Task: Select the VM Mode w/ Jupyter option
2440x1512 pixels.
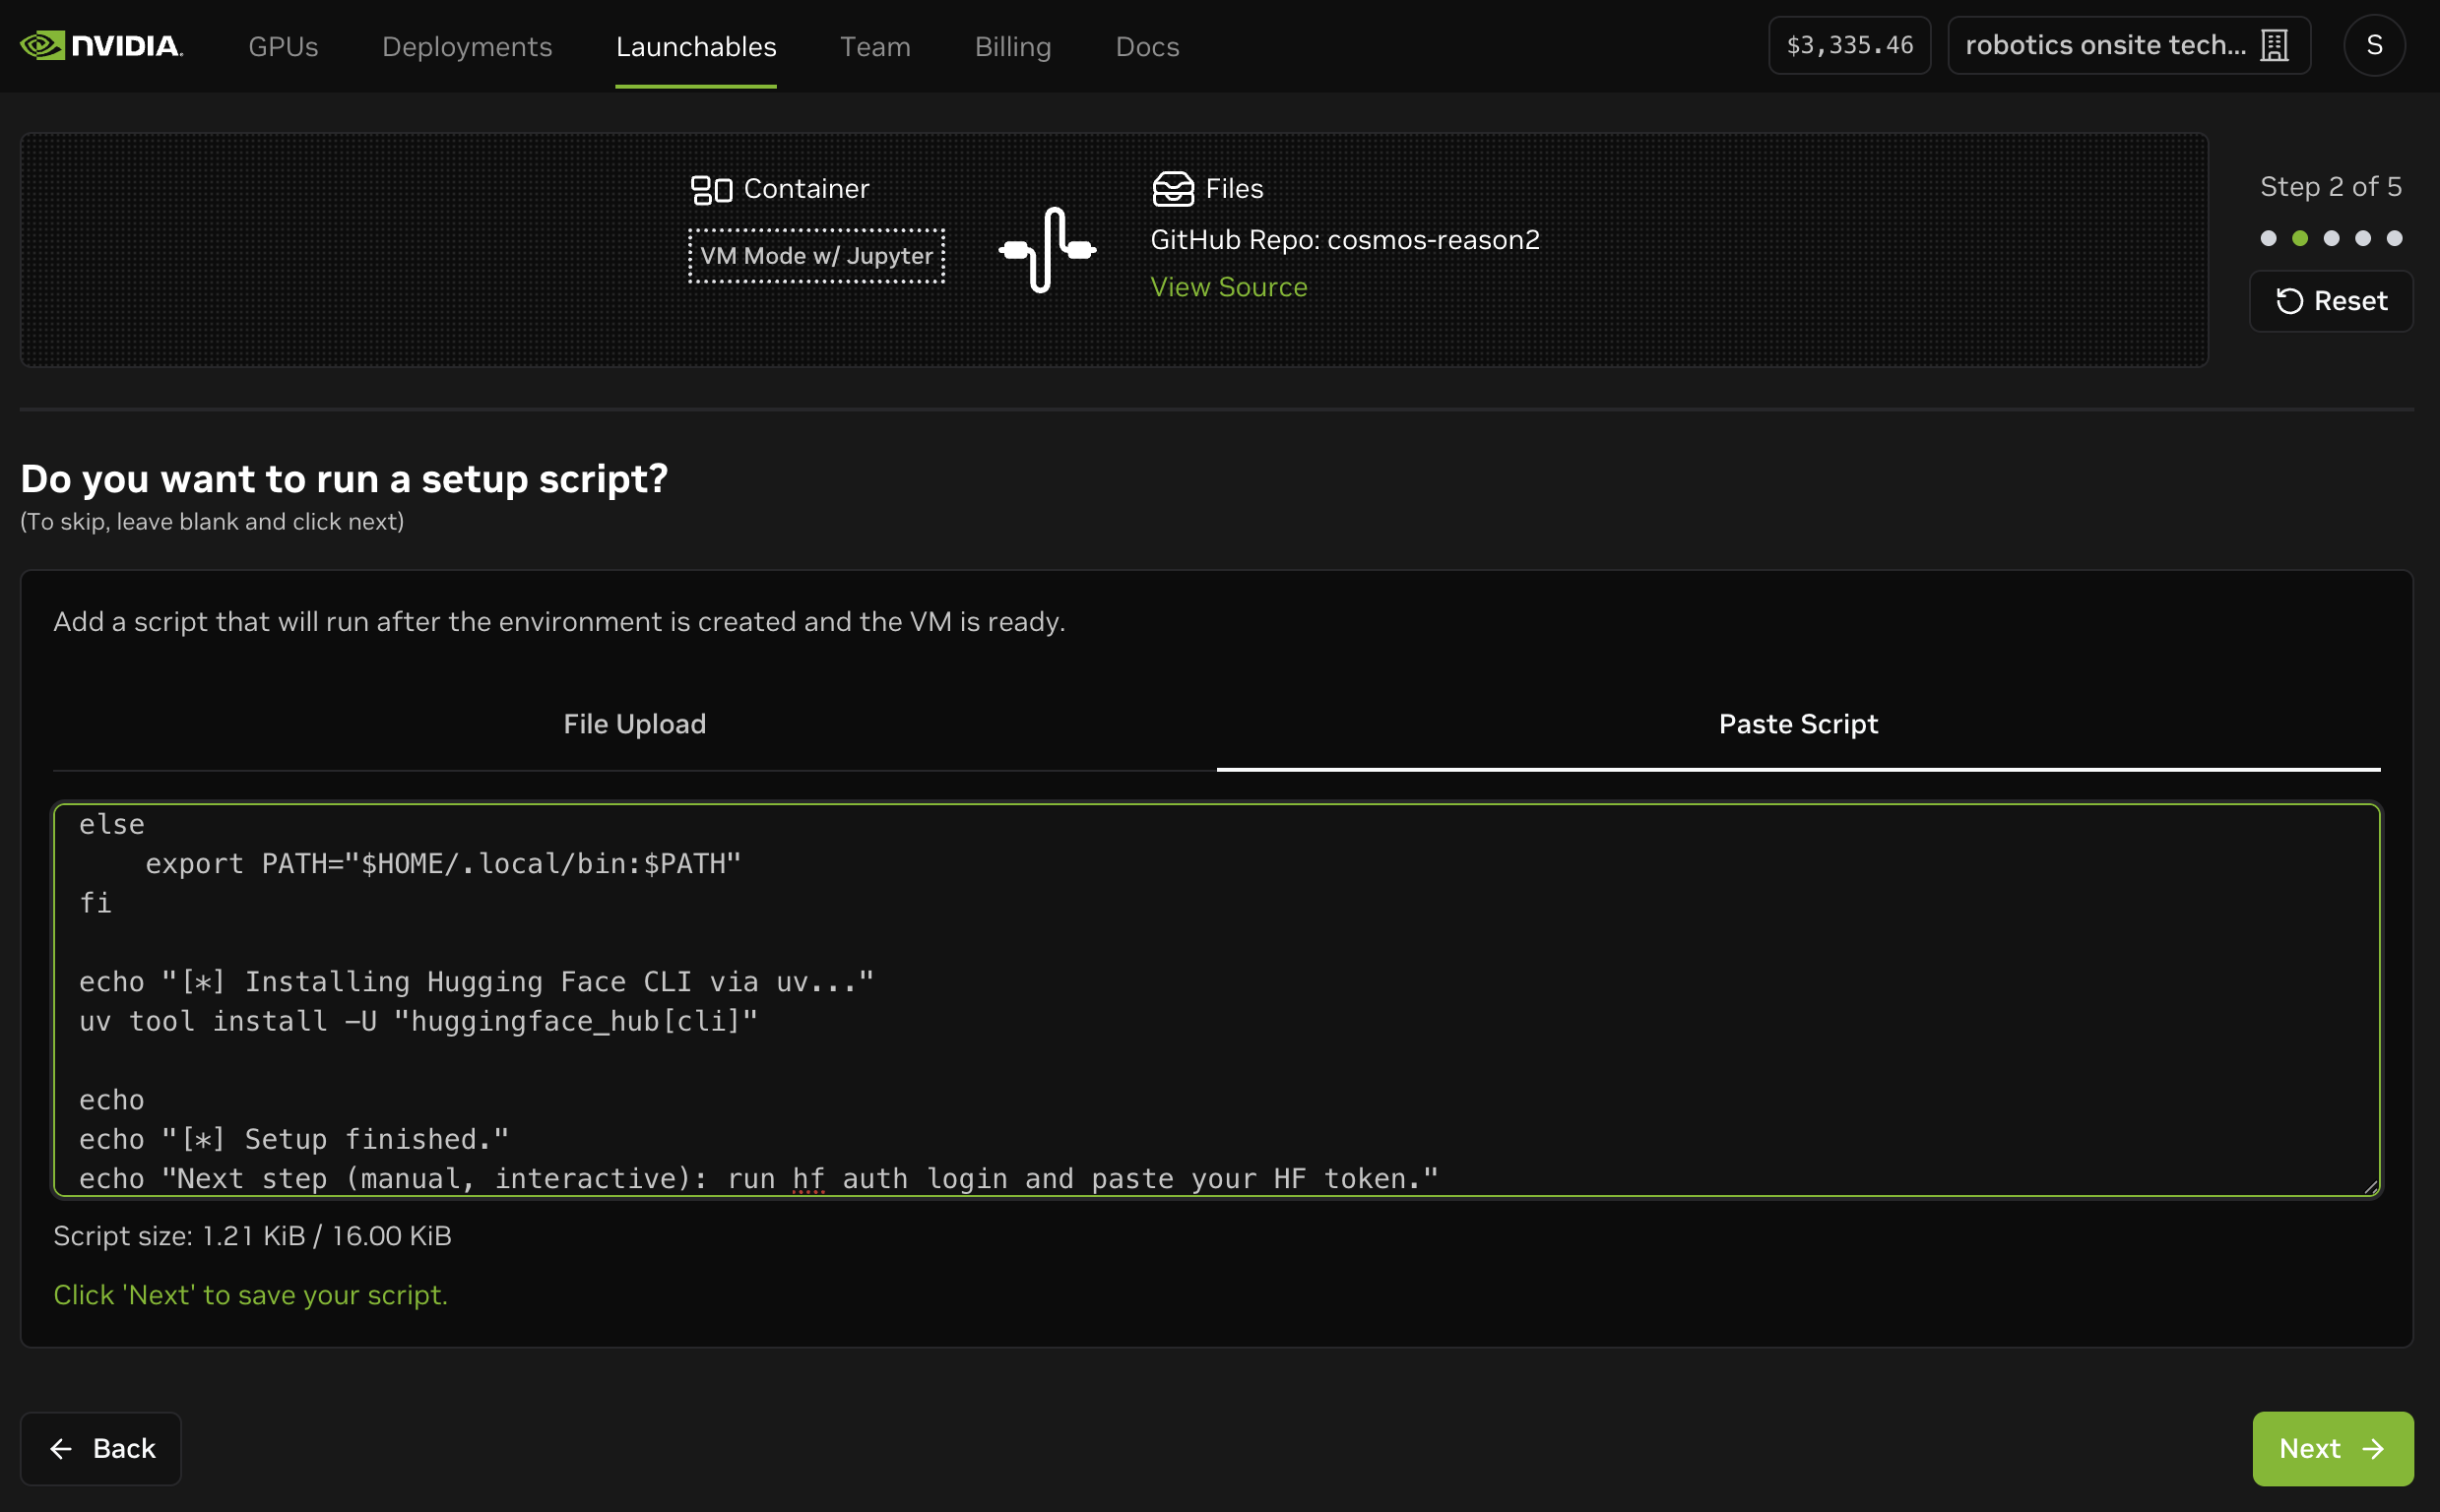Action: coord(817,256)
